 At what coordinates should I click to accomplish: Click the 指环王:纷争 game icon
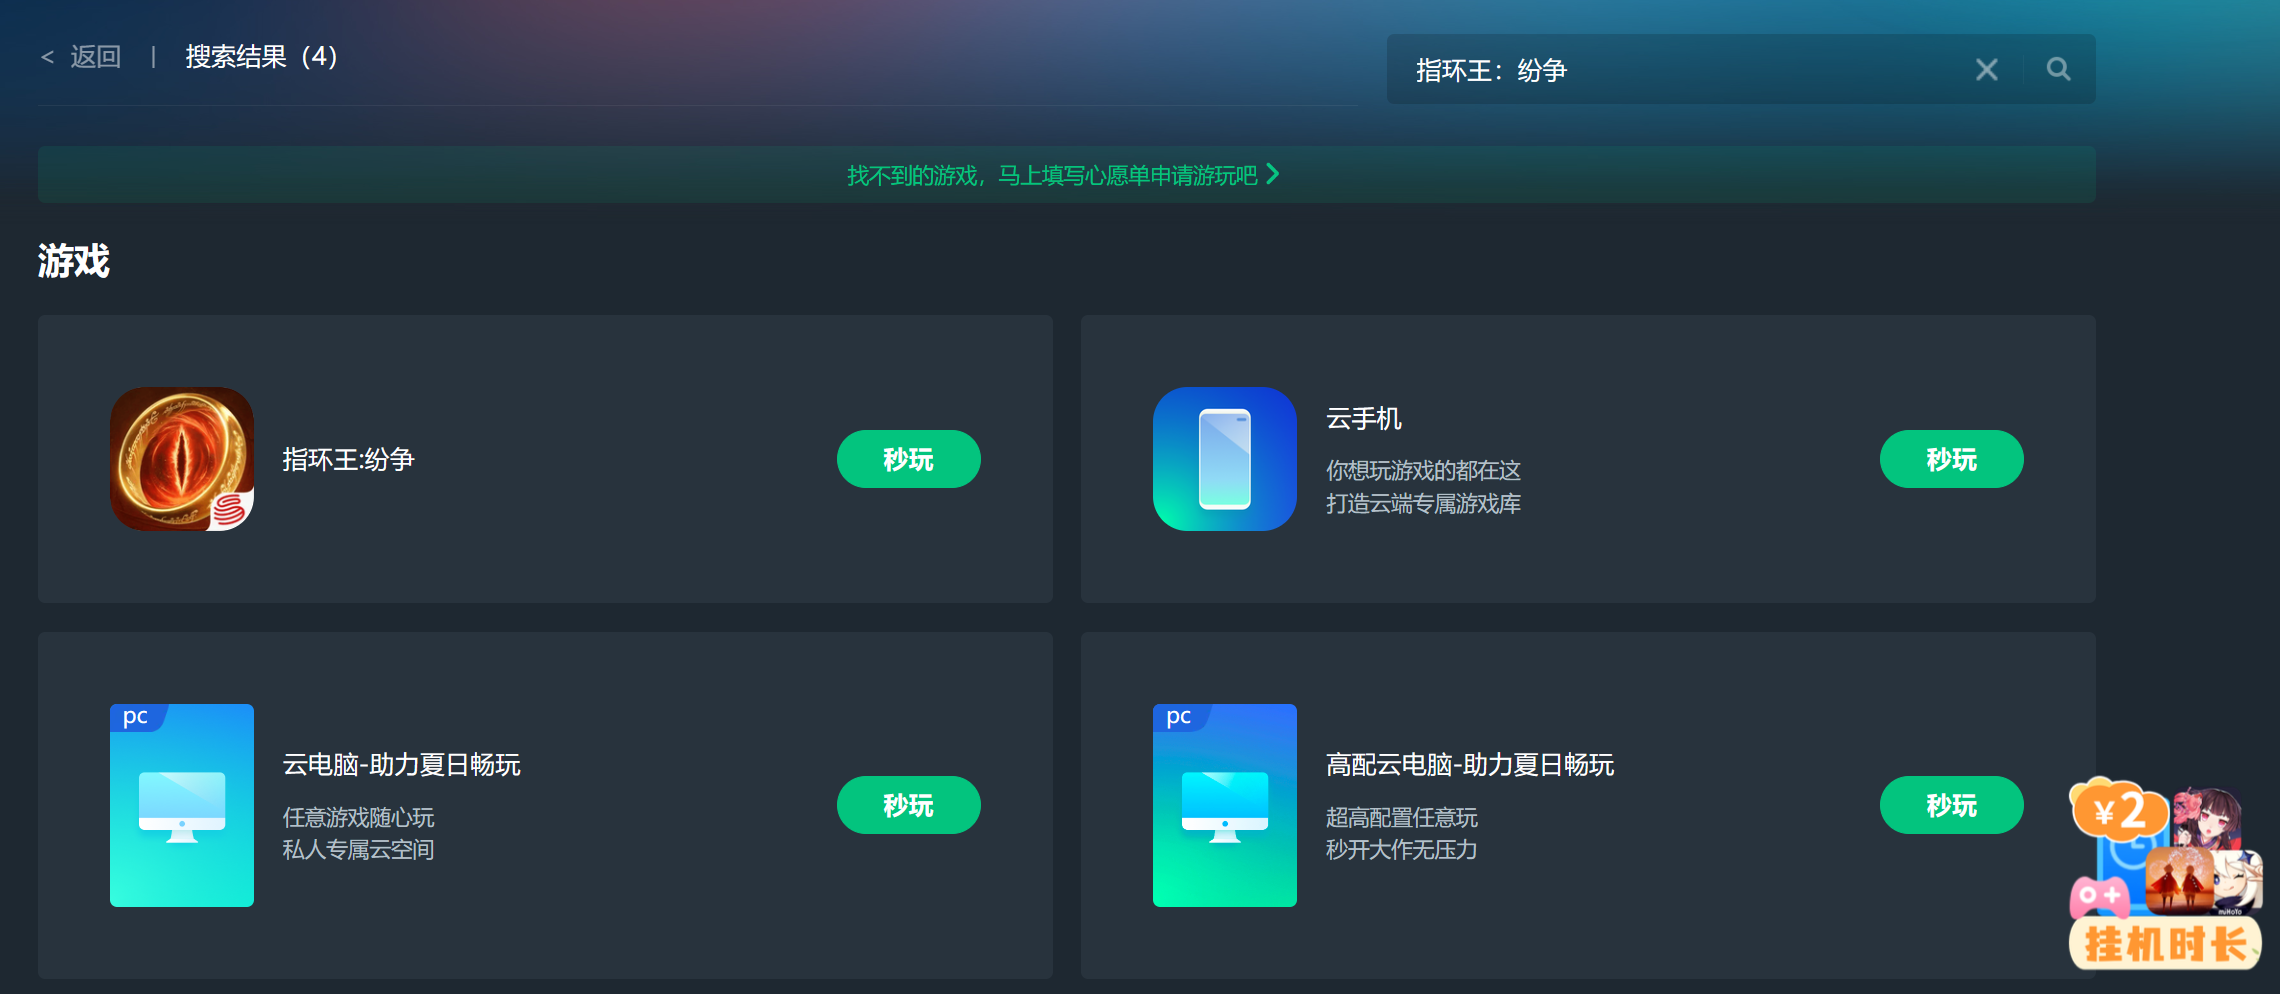click(182, 459)
